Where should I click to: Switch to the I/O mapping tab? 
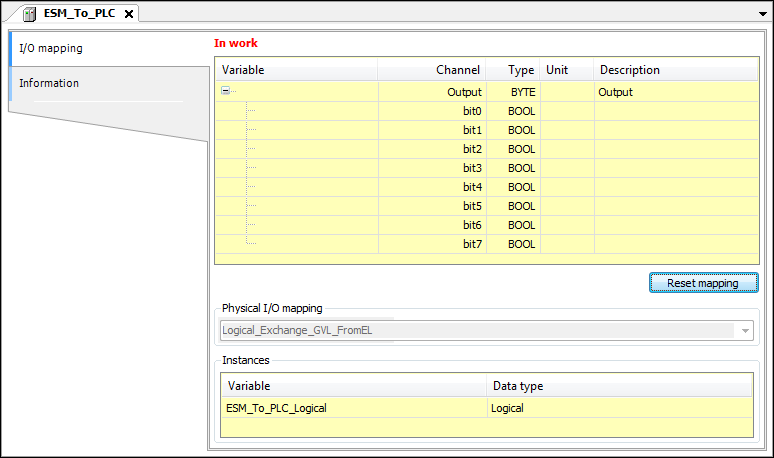point(51,48)
